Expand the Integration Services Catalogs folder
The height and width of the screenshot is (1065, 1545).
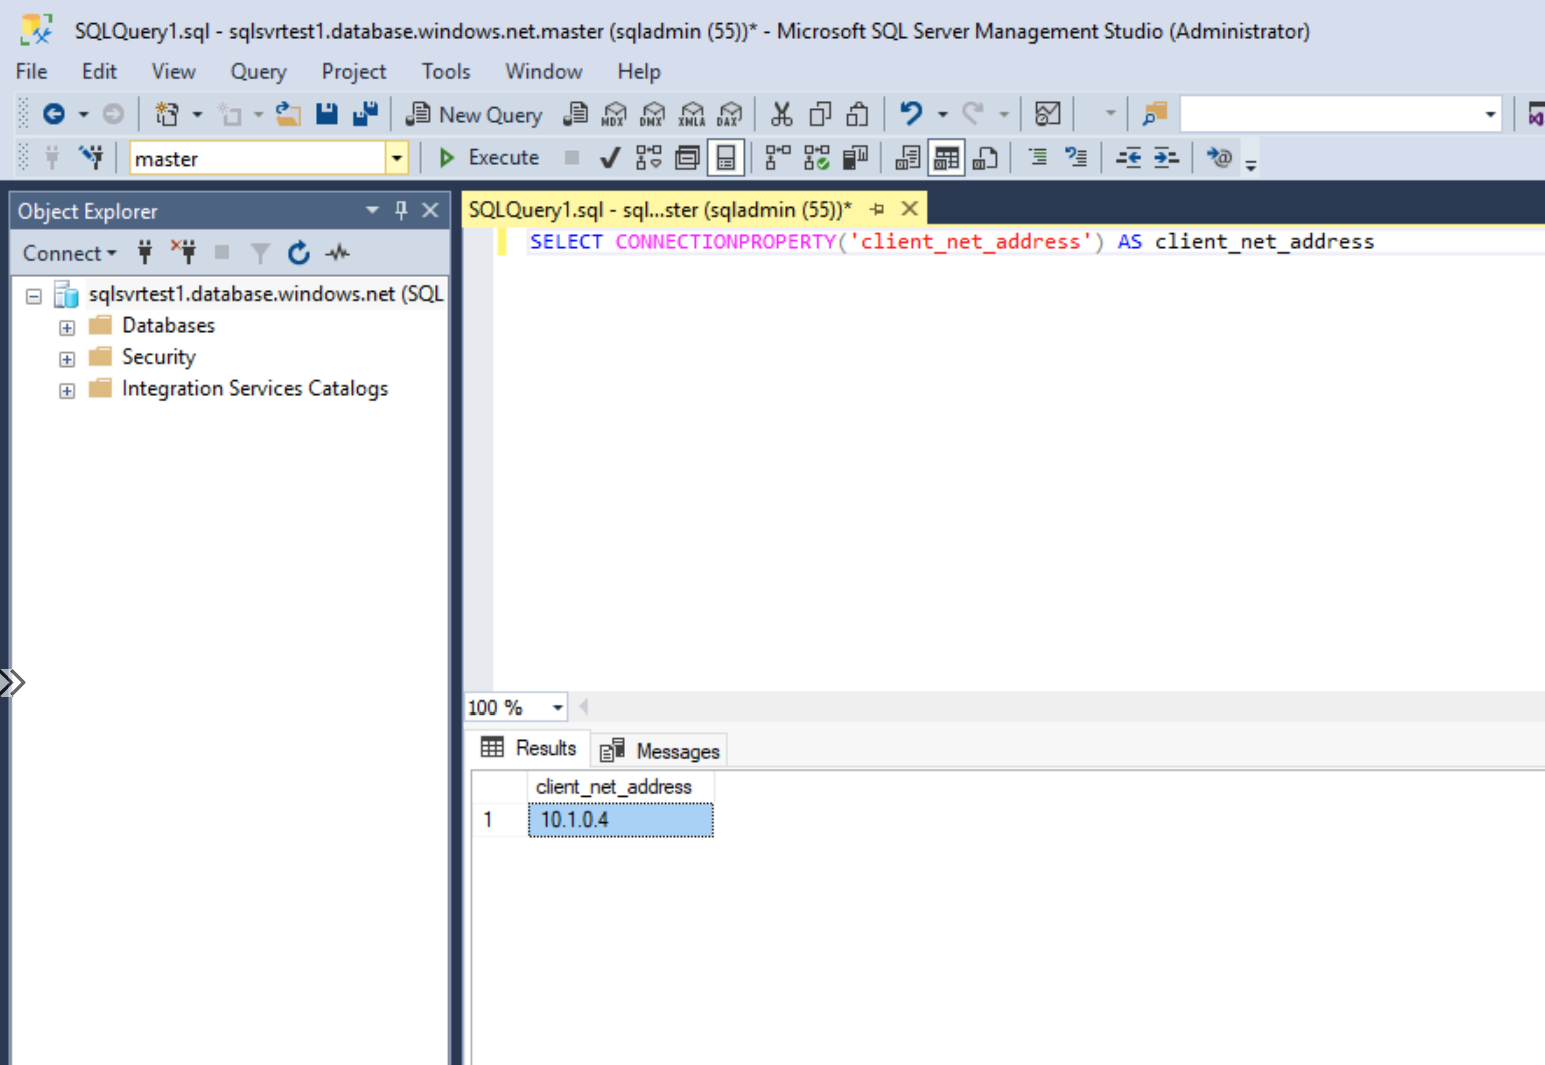(67, 391)
